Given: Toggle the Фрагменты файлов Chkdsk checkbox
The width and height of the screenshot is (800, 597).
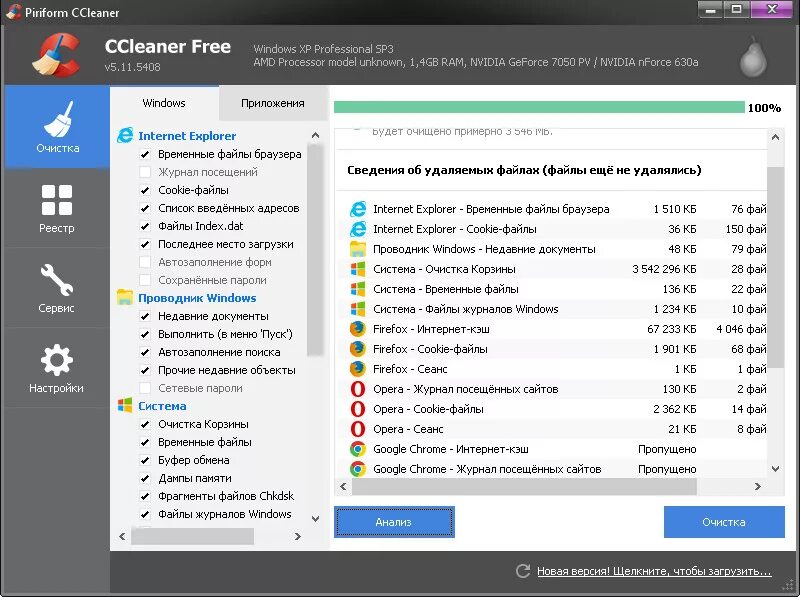Looking at the screenshot, I should [x=145, y=496].
